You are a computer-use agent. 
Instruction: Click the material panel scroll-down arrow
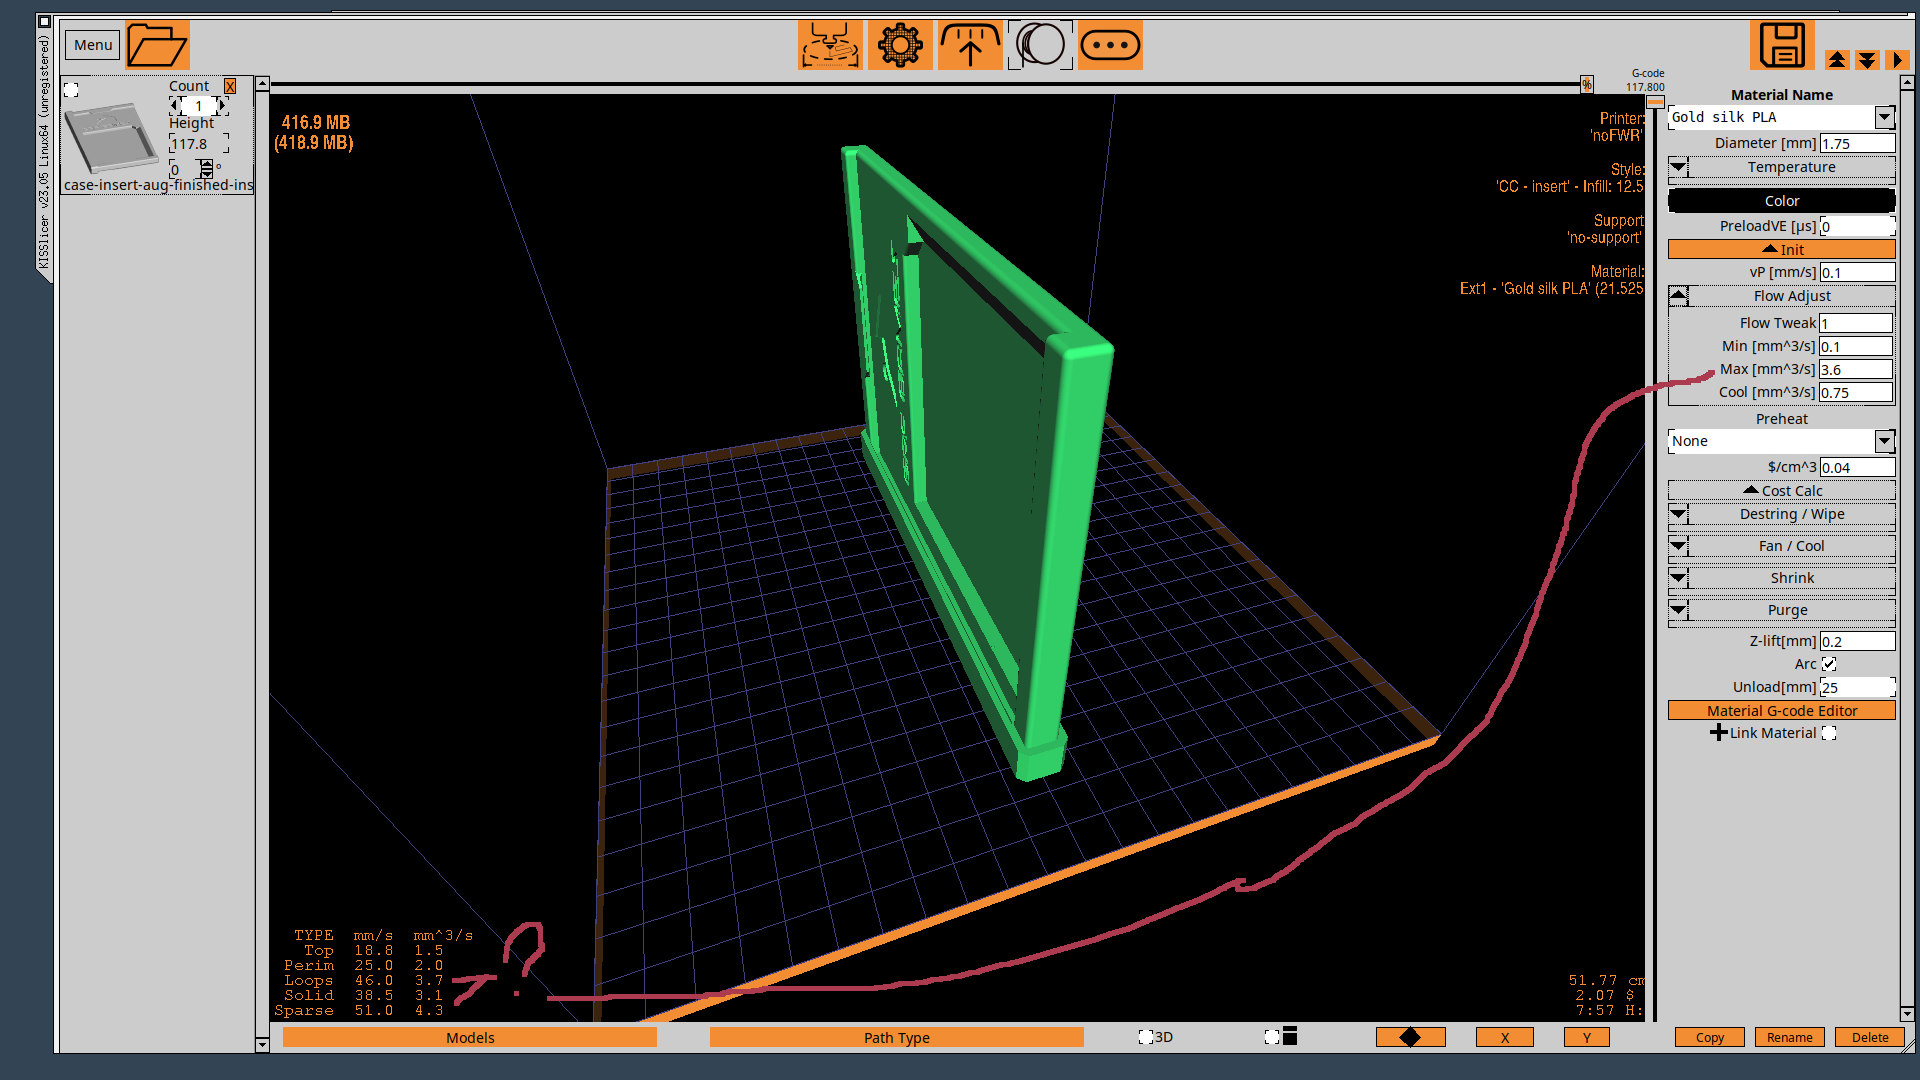(1907, 1014)
